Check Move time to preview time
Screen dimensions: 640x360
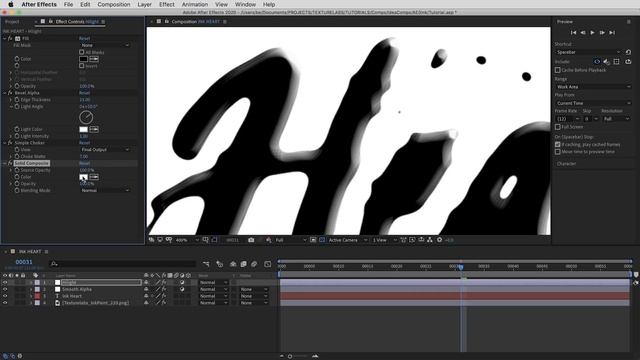click(x=558, y=152)
